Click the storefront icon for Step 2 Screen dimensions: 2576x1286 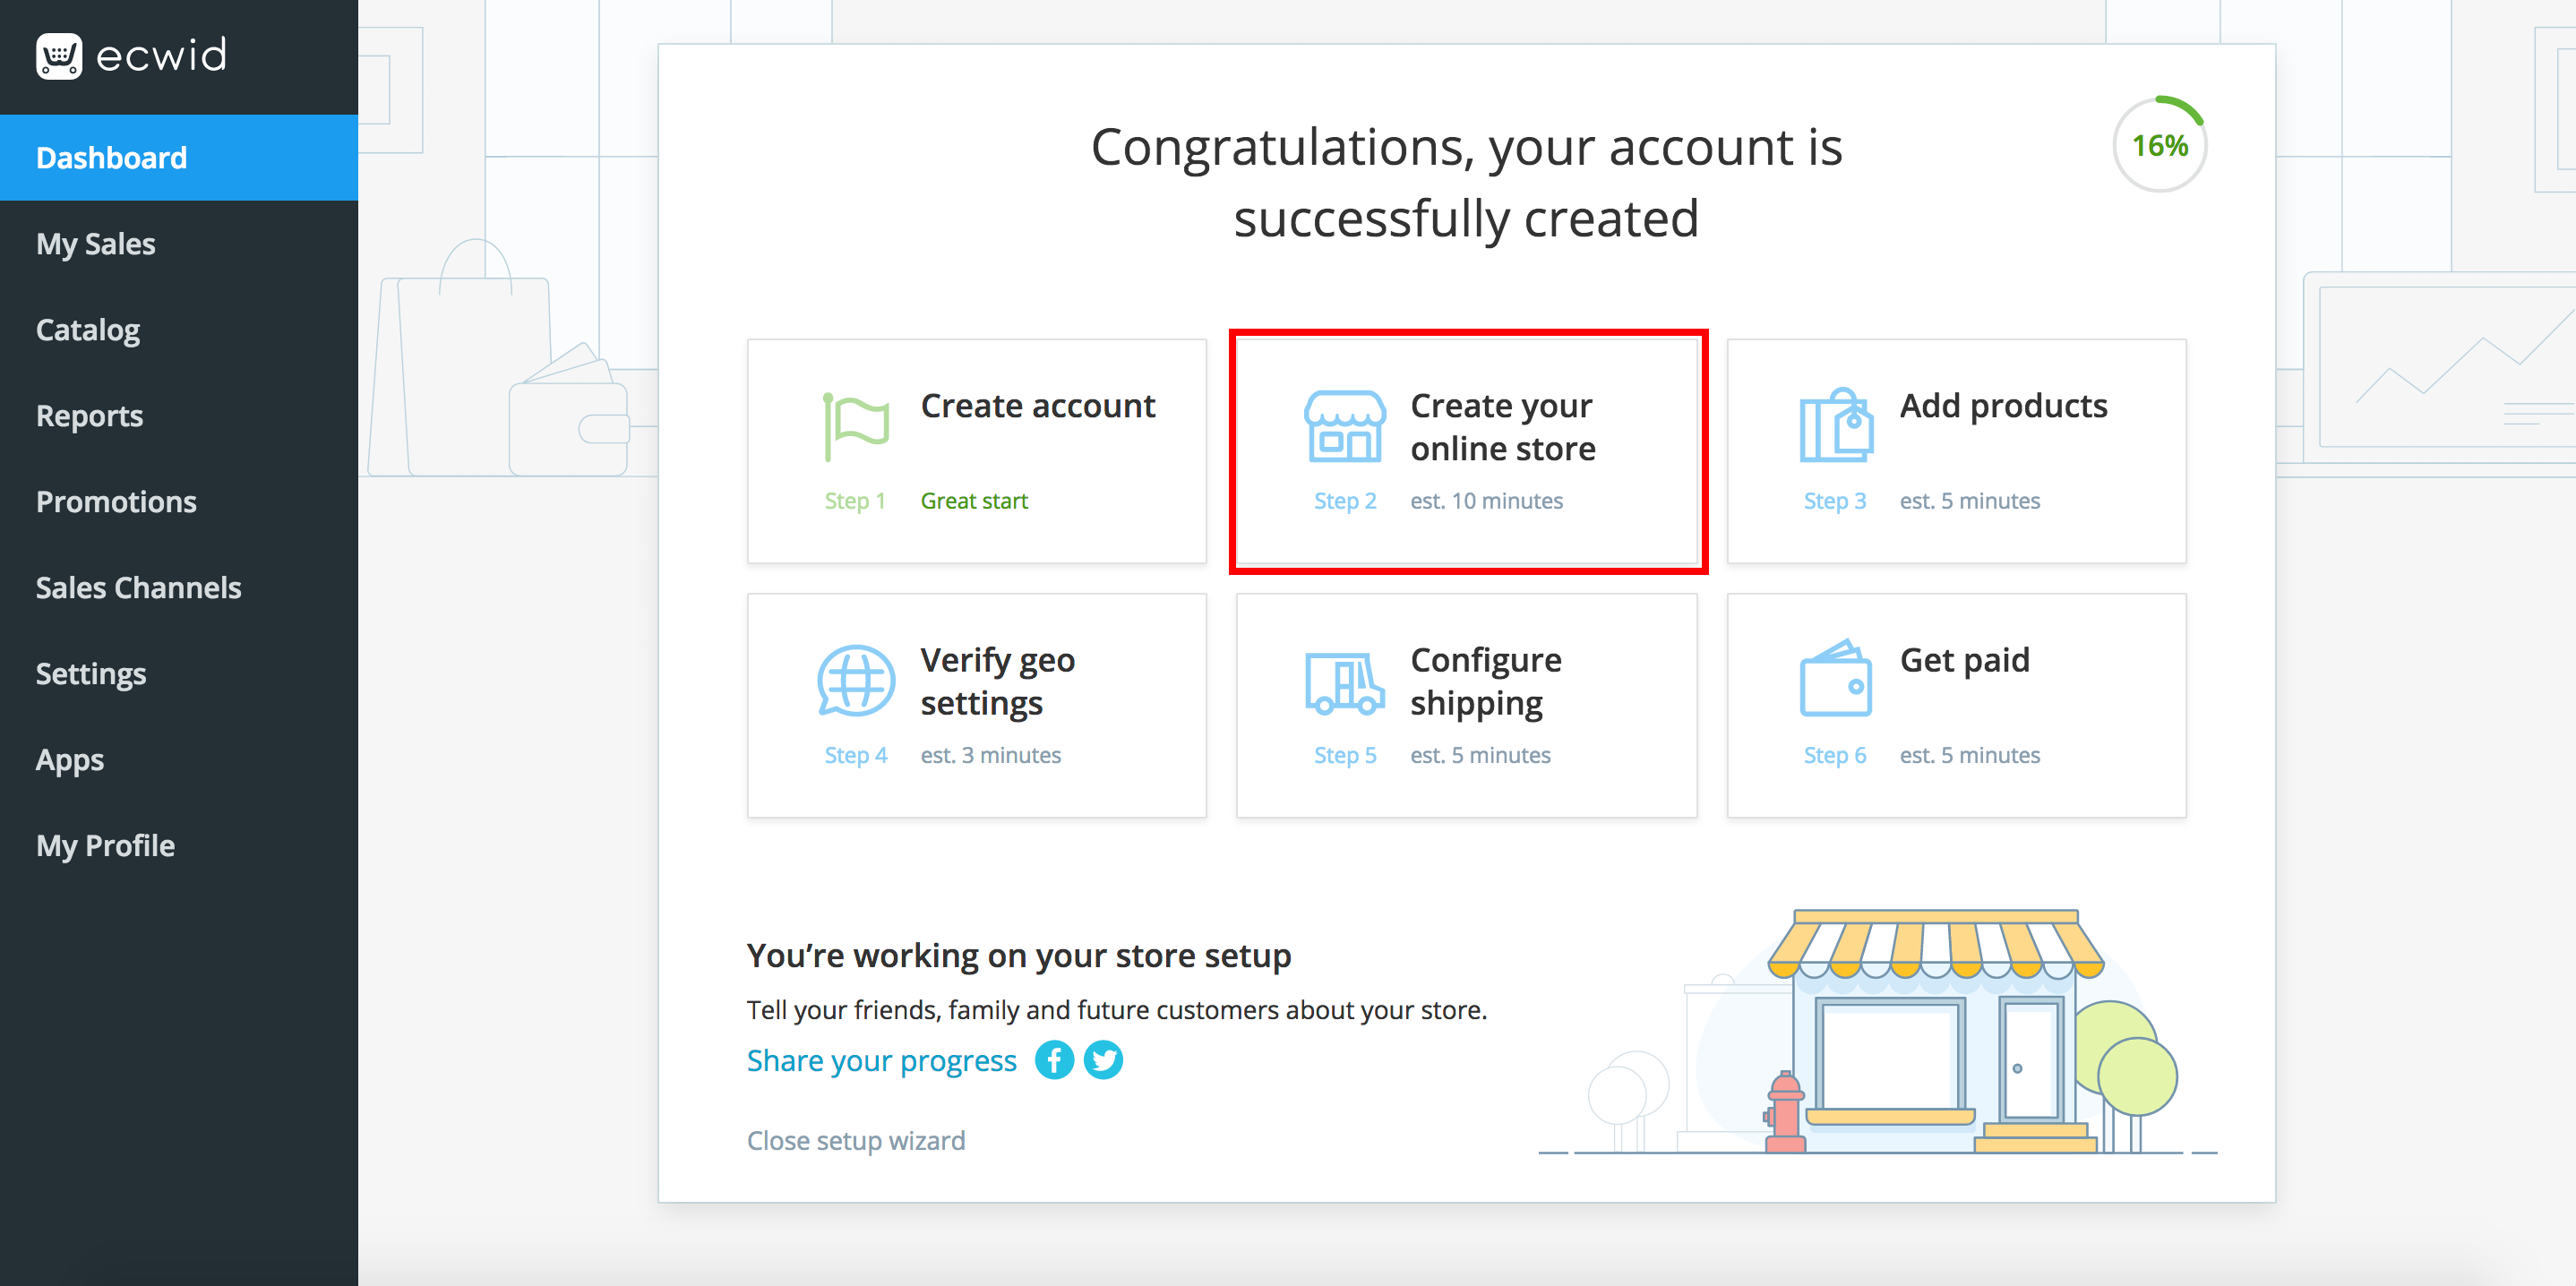(1344, 427)
